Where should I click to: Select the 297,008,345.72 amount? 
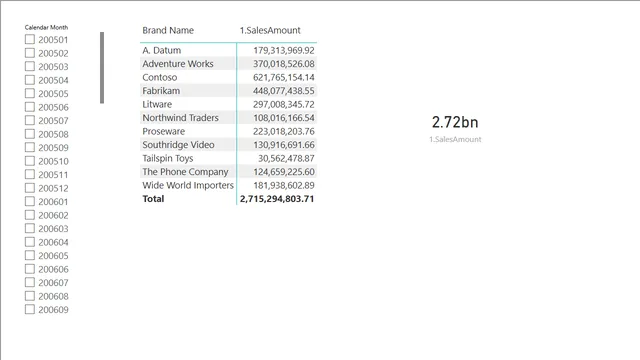pyautogui.click(x=284, y=104)
